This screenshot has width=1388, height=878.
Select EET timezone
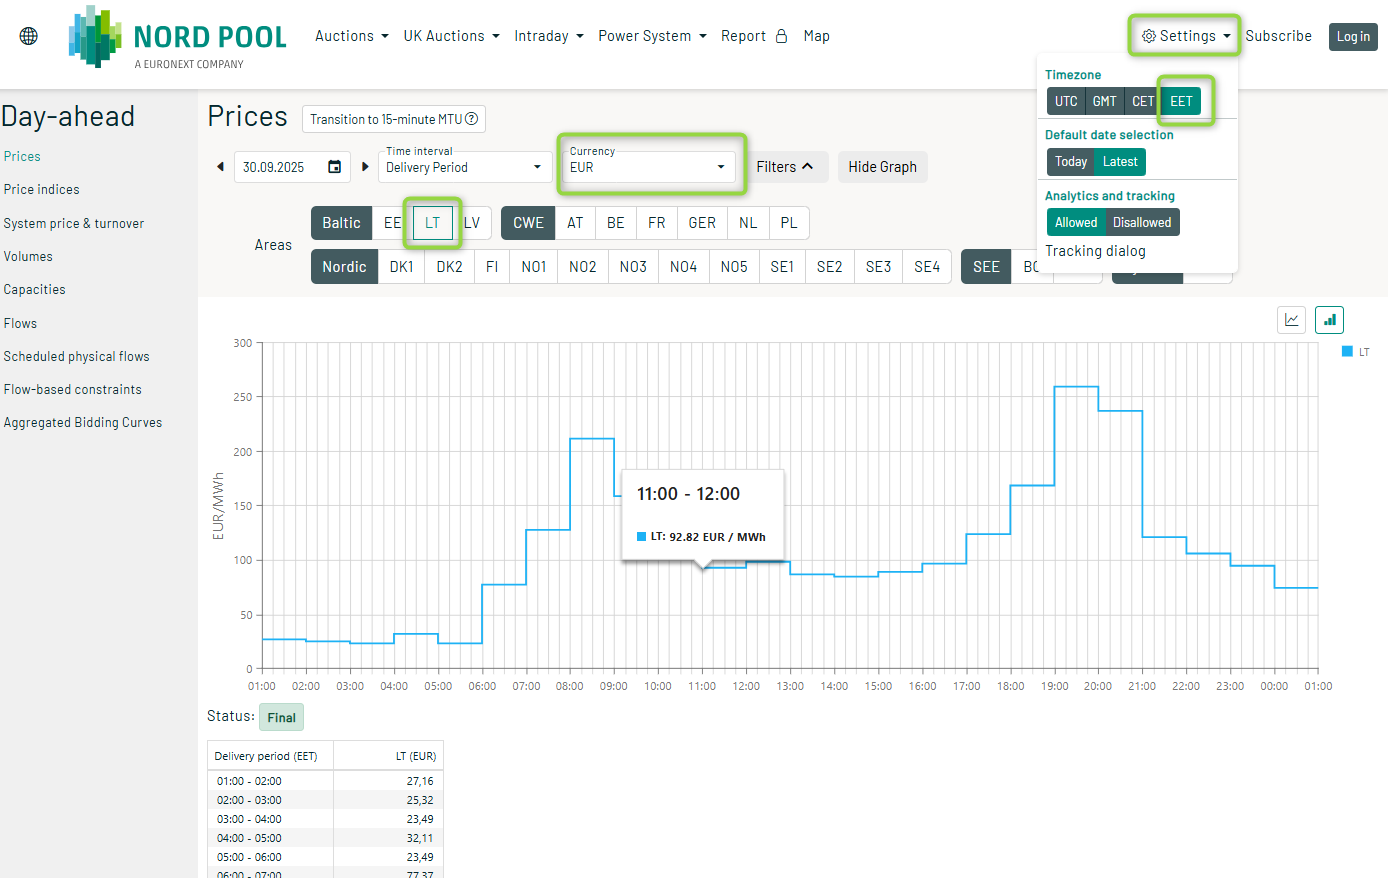coord(1181,101)
